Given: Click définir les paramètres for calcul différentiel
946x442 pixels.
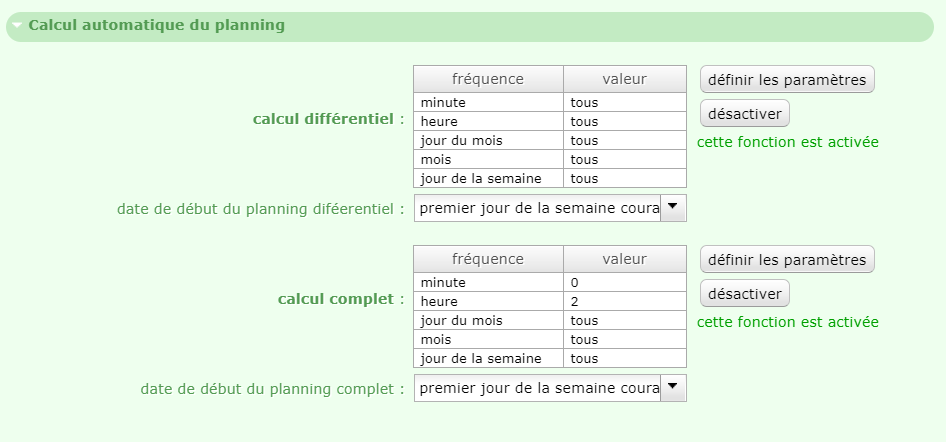Looking at the screenshot, I should pos(787,79).
